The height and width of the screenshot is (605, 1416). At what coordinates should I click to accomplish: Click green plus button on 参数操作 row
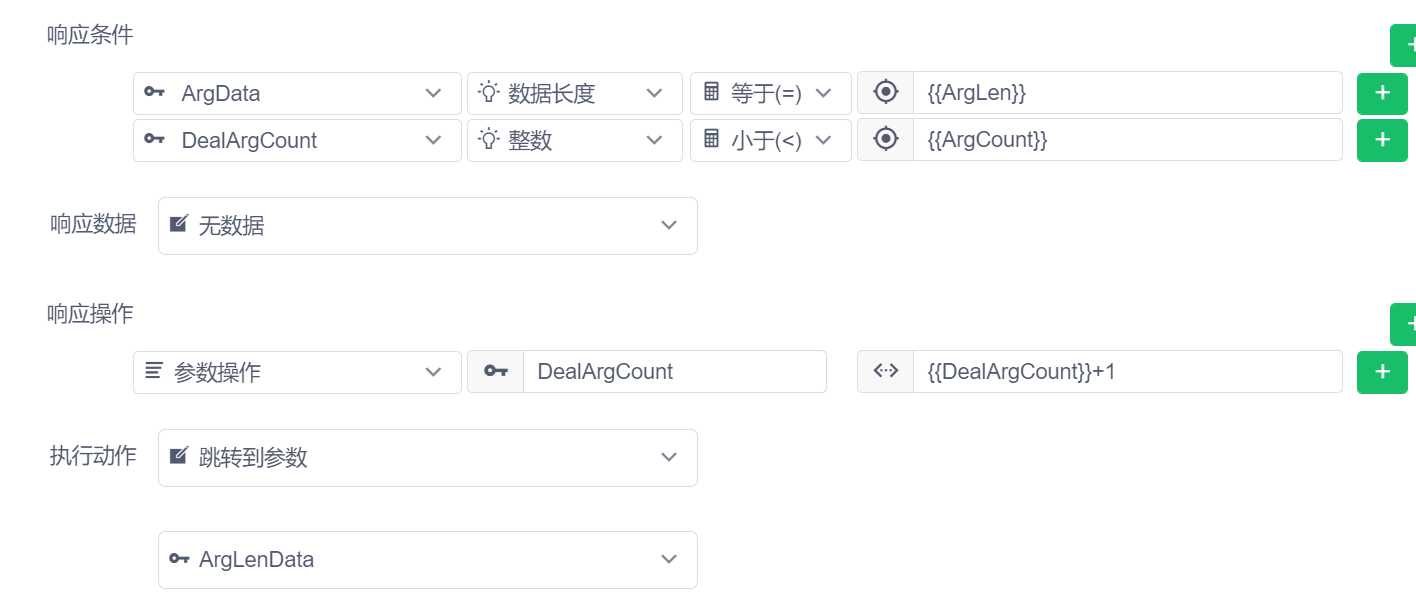click(1382, 372)
